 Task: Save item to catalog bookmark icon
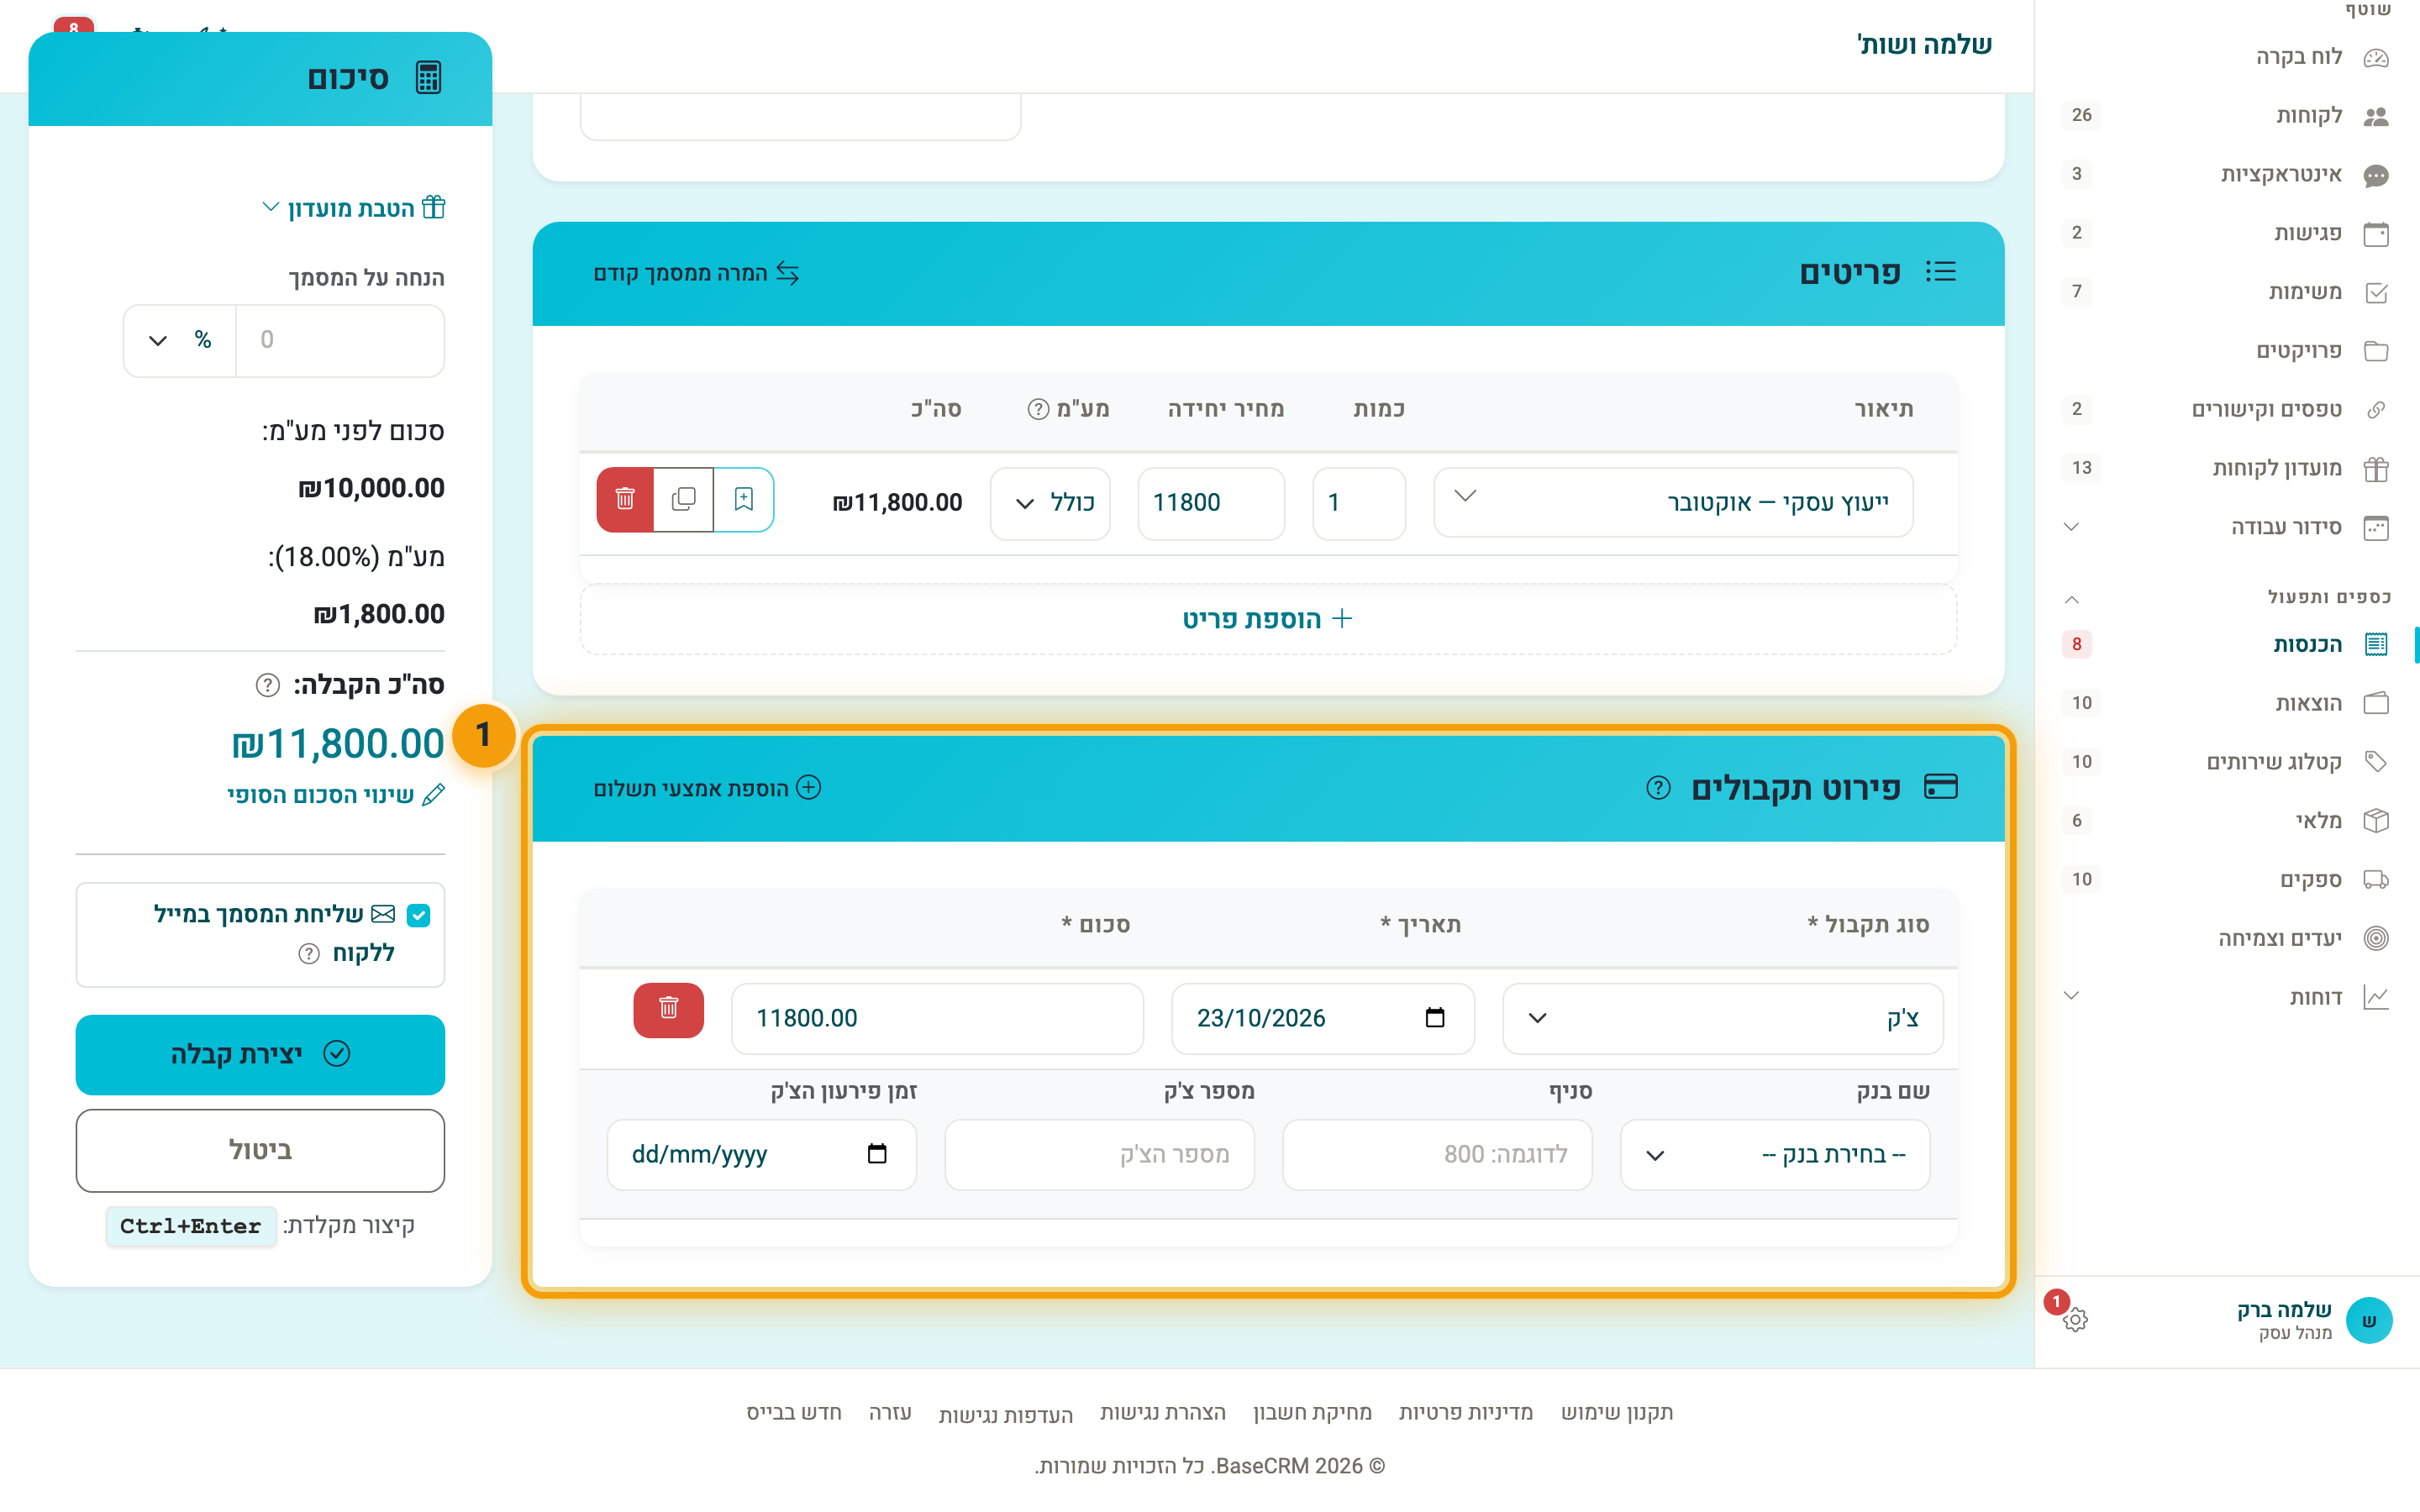click(744, 500)
